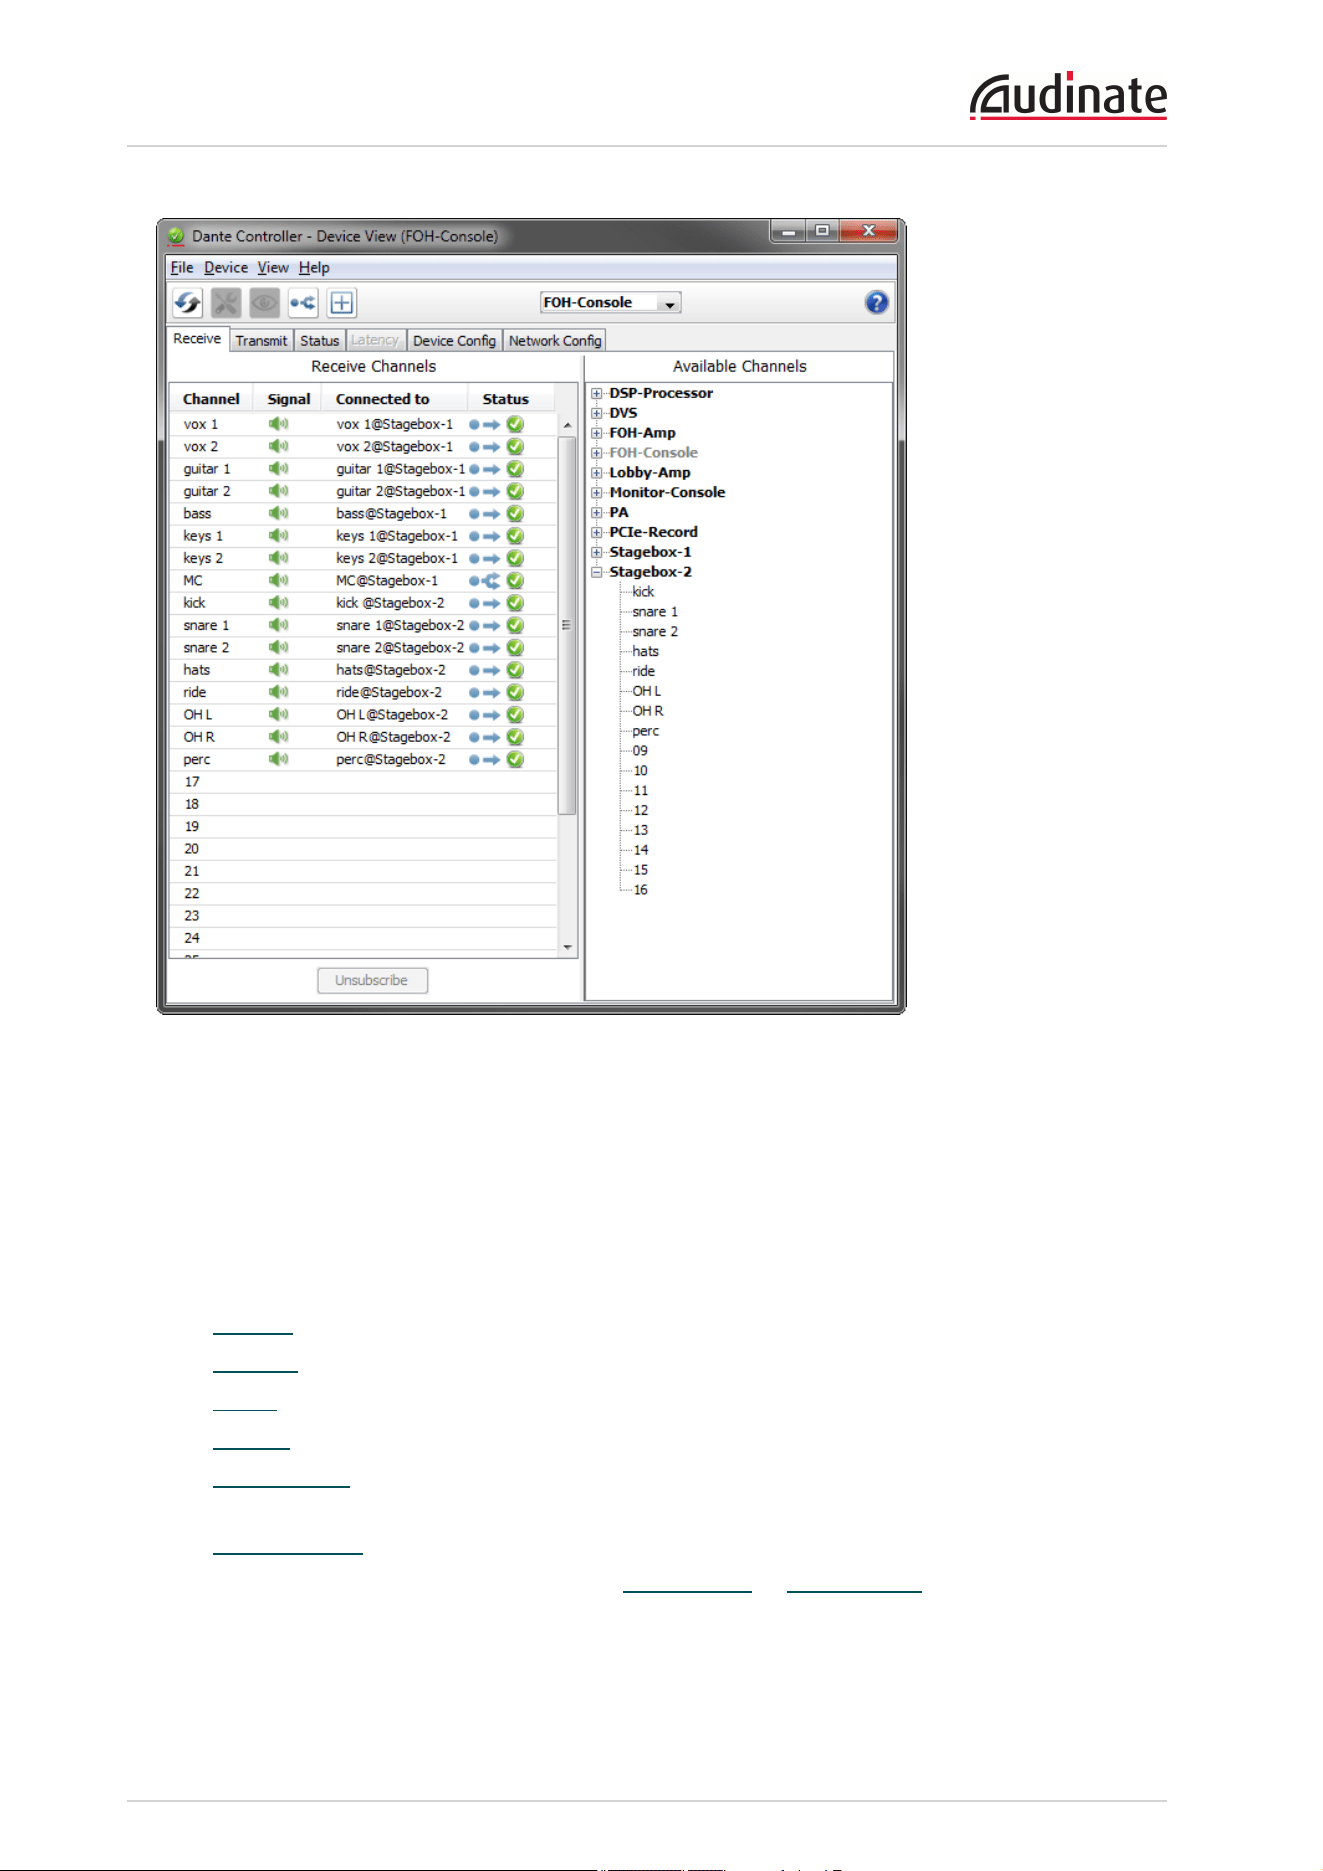Click multicast status icon in MC row
1323x1871 pixels.
click(485, 580)
